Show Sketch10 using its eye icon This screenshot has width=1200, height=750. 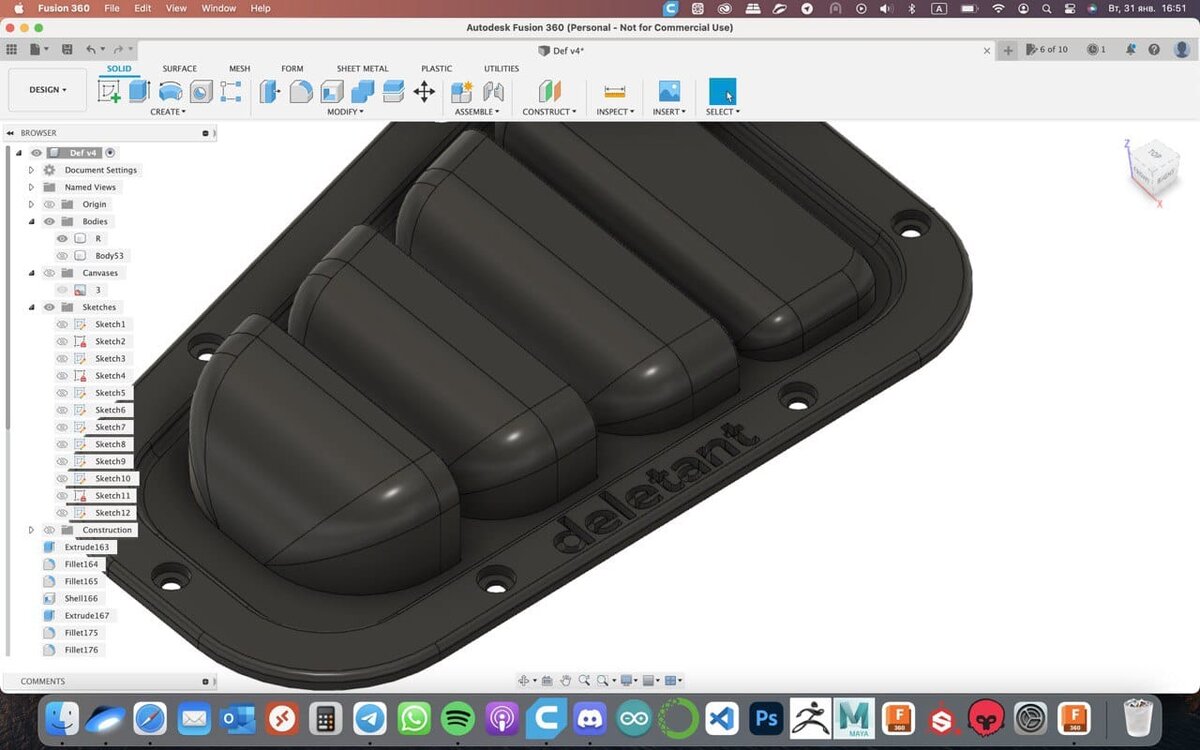[x=63, y=479]
